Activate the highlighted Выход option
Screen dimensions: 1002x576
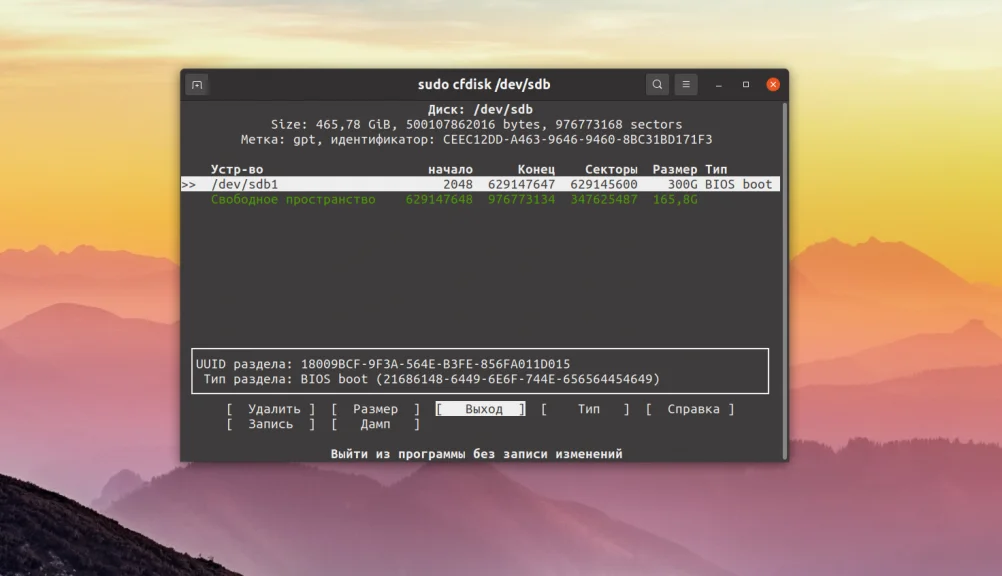pos(478,408)
